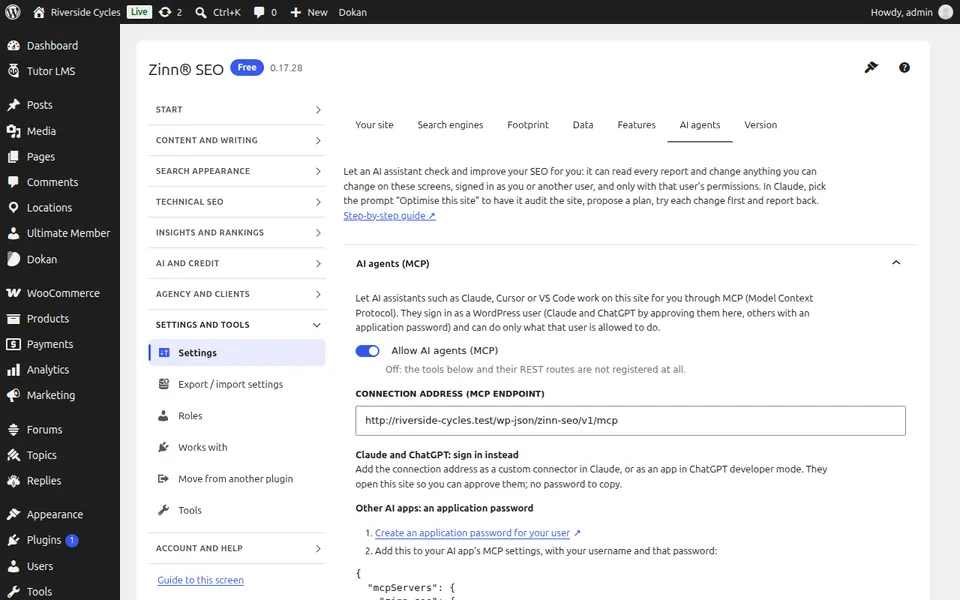Open Export / import settings
The height and width of the screenshot is (600, 960).
[x=237, y=384]
